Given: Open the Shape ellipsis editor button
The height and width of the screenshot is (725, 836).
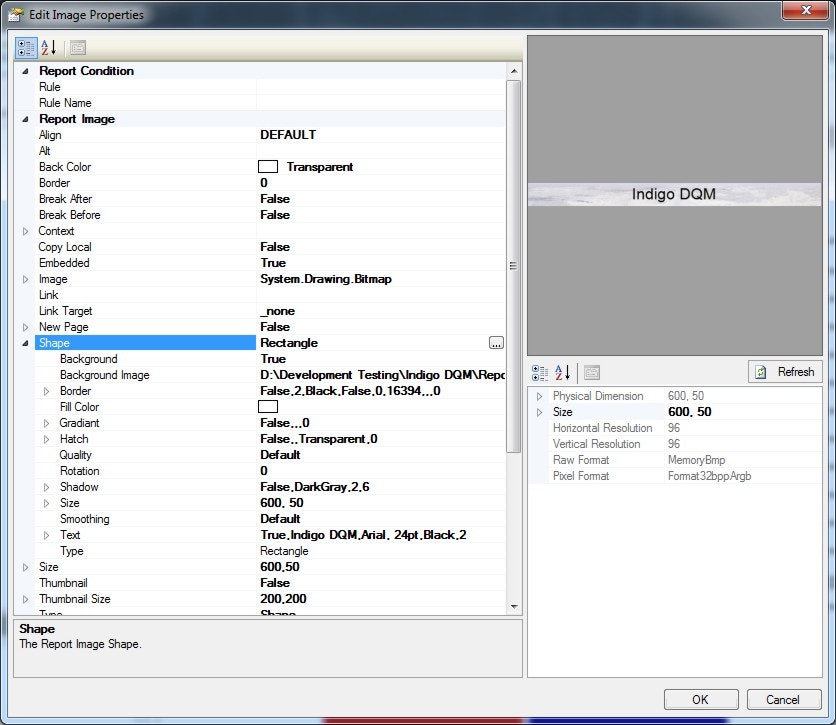Looking at the screenshot, I should (496, 342).
